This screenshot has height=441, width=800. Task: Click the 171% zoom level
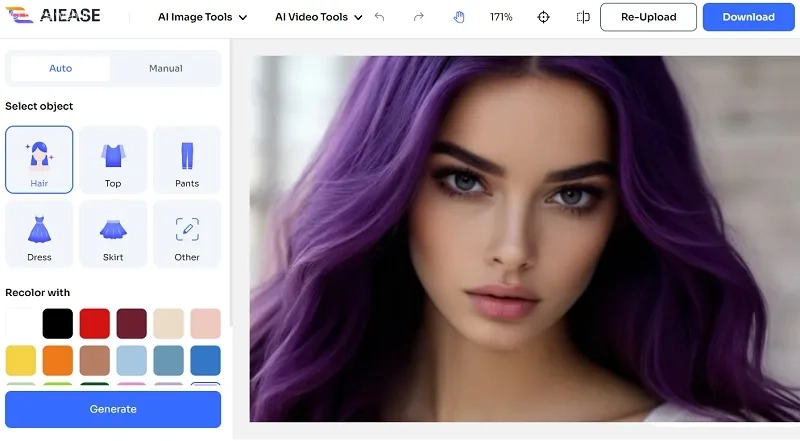pyautogui.click(x=501, y=17)
